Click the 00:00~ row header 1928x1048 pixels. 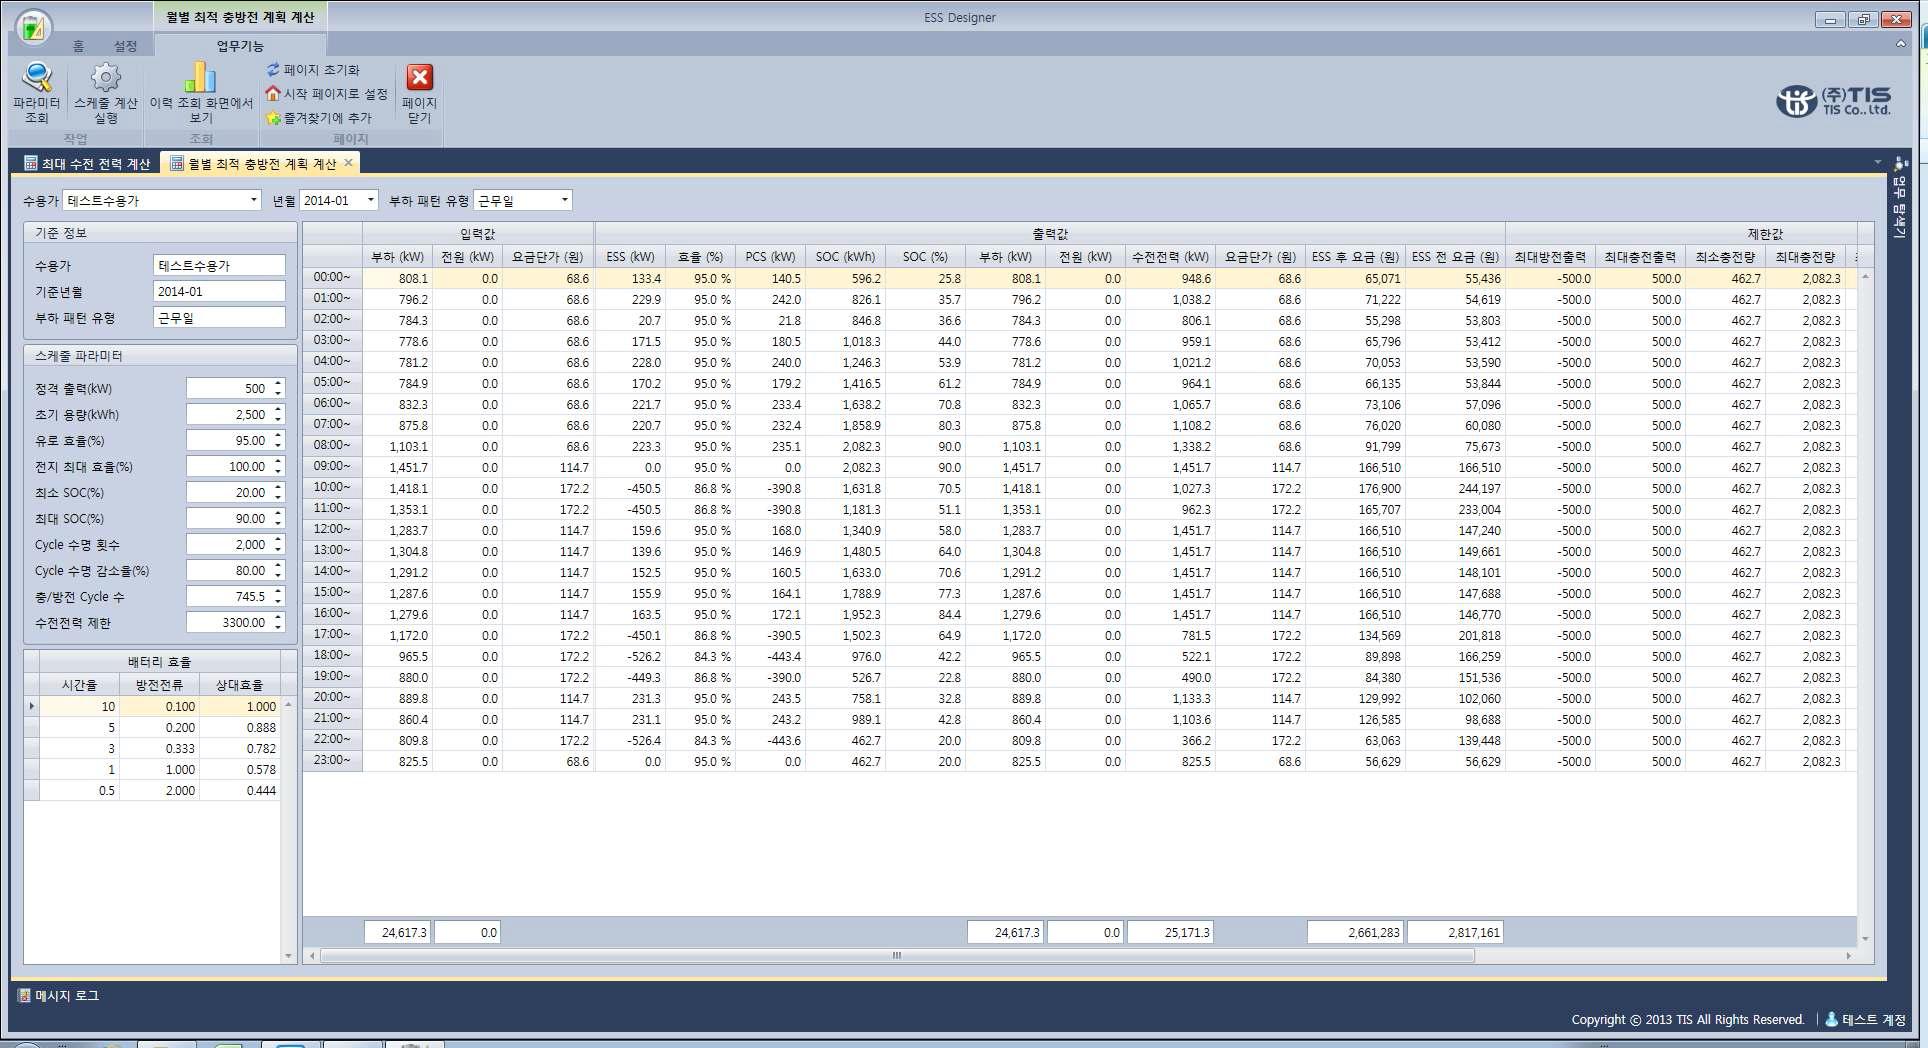coord(332,277)
